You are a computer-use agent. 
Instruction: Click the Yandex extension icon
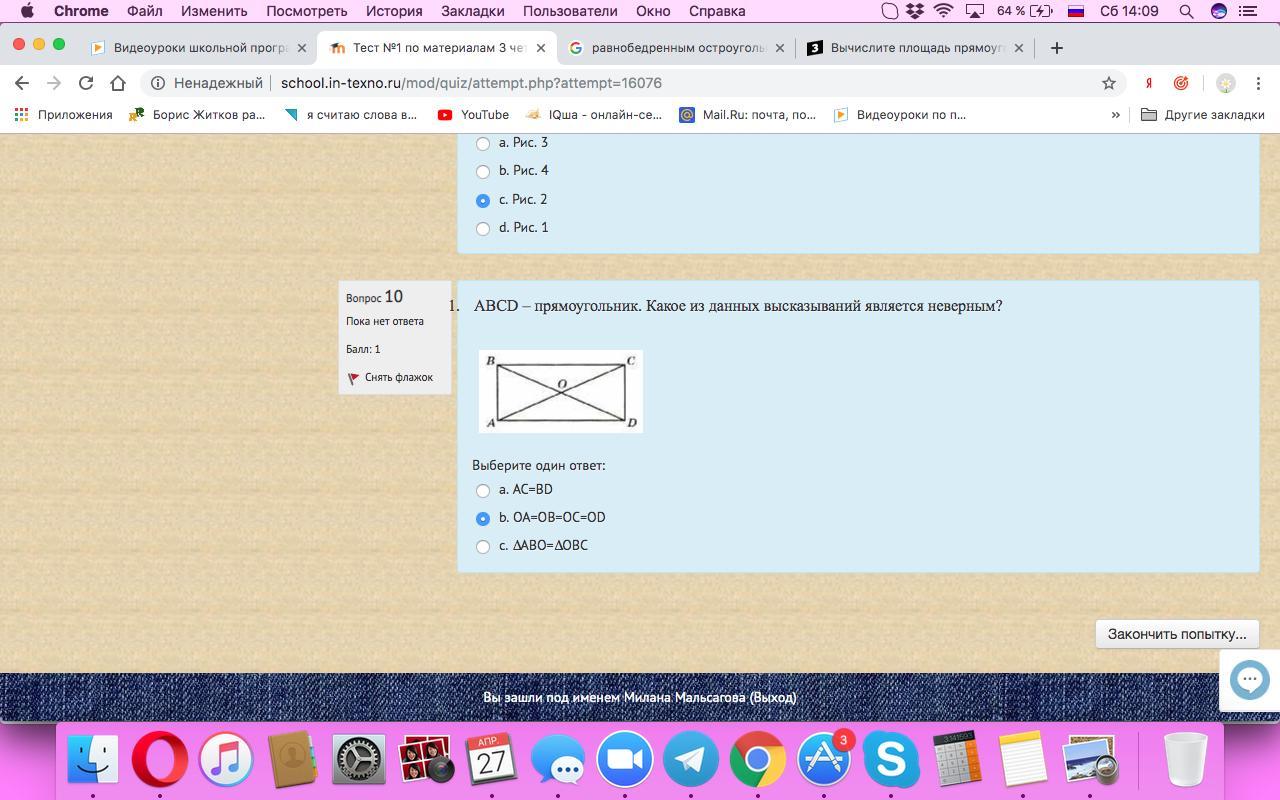[x=1149, y=83]
